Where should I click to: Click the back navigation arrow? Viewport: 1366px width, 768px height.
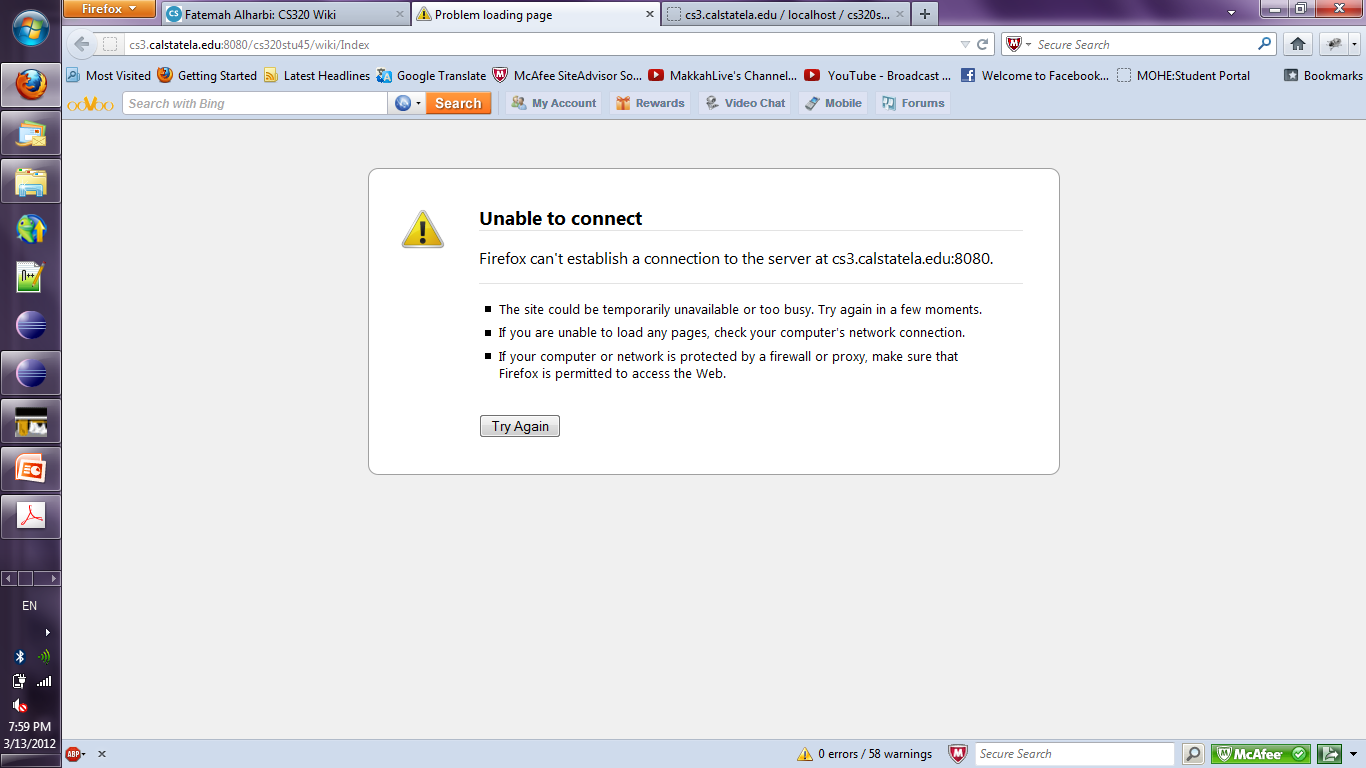point(82,45)
